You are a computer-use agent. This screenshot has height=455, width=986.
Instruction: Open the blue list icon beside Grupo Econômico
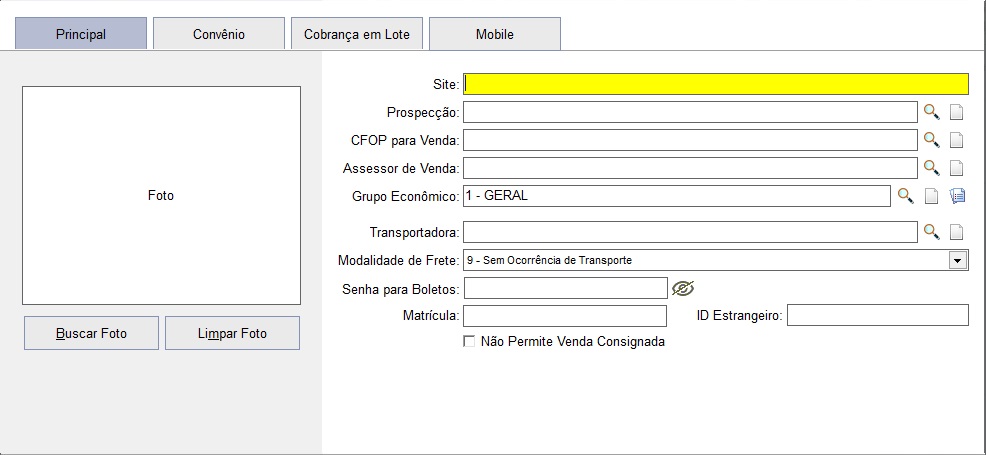coord(957,196)
